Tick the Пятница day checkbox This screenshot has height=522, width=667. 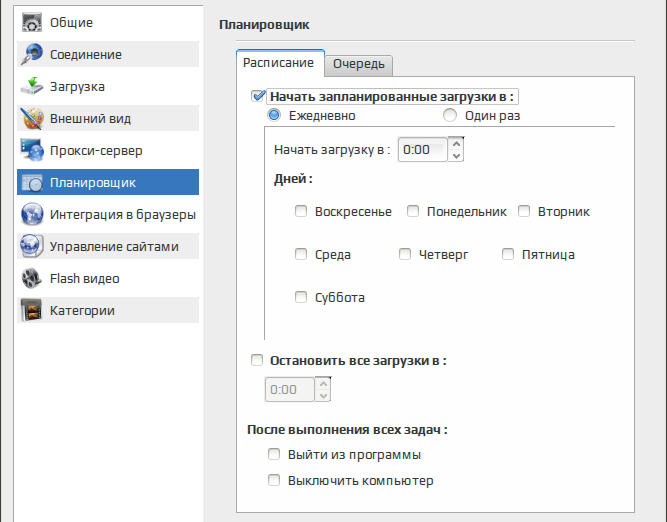click(x=508, y=254)
